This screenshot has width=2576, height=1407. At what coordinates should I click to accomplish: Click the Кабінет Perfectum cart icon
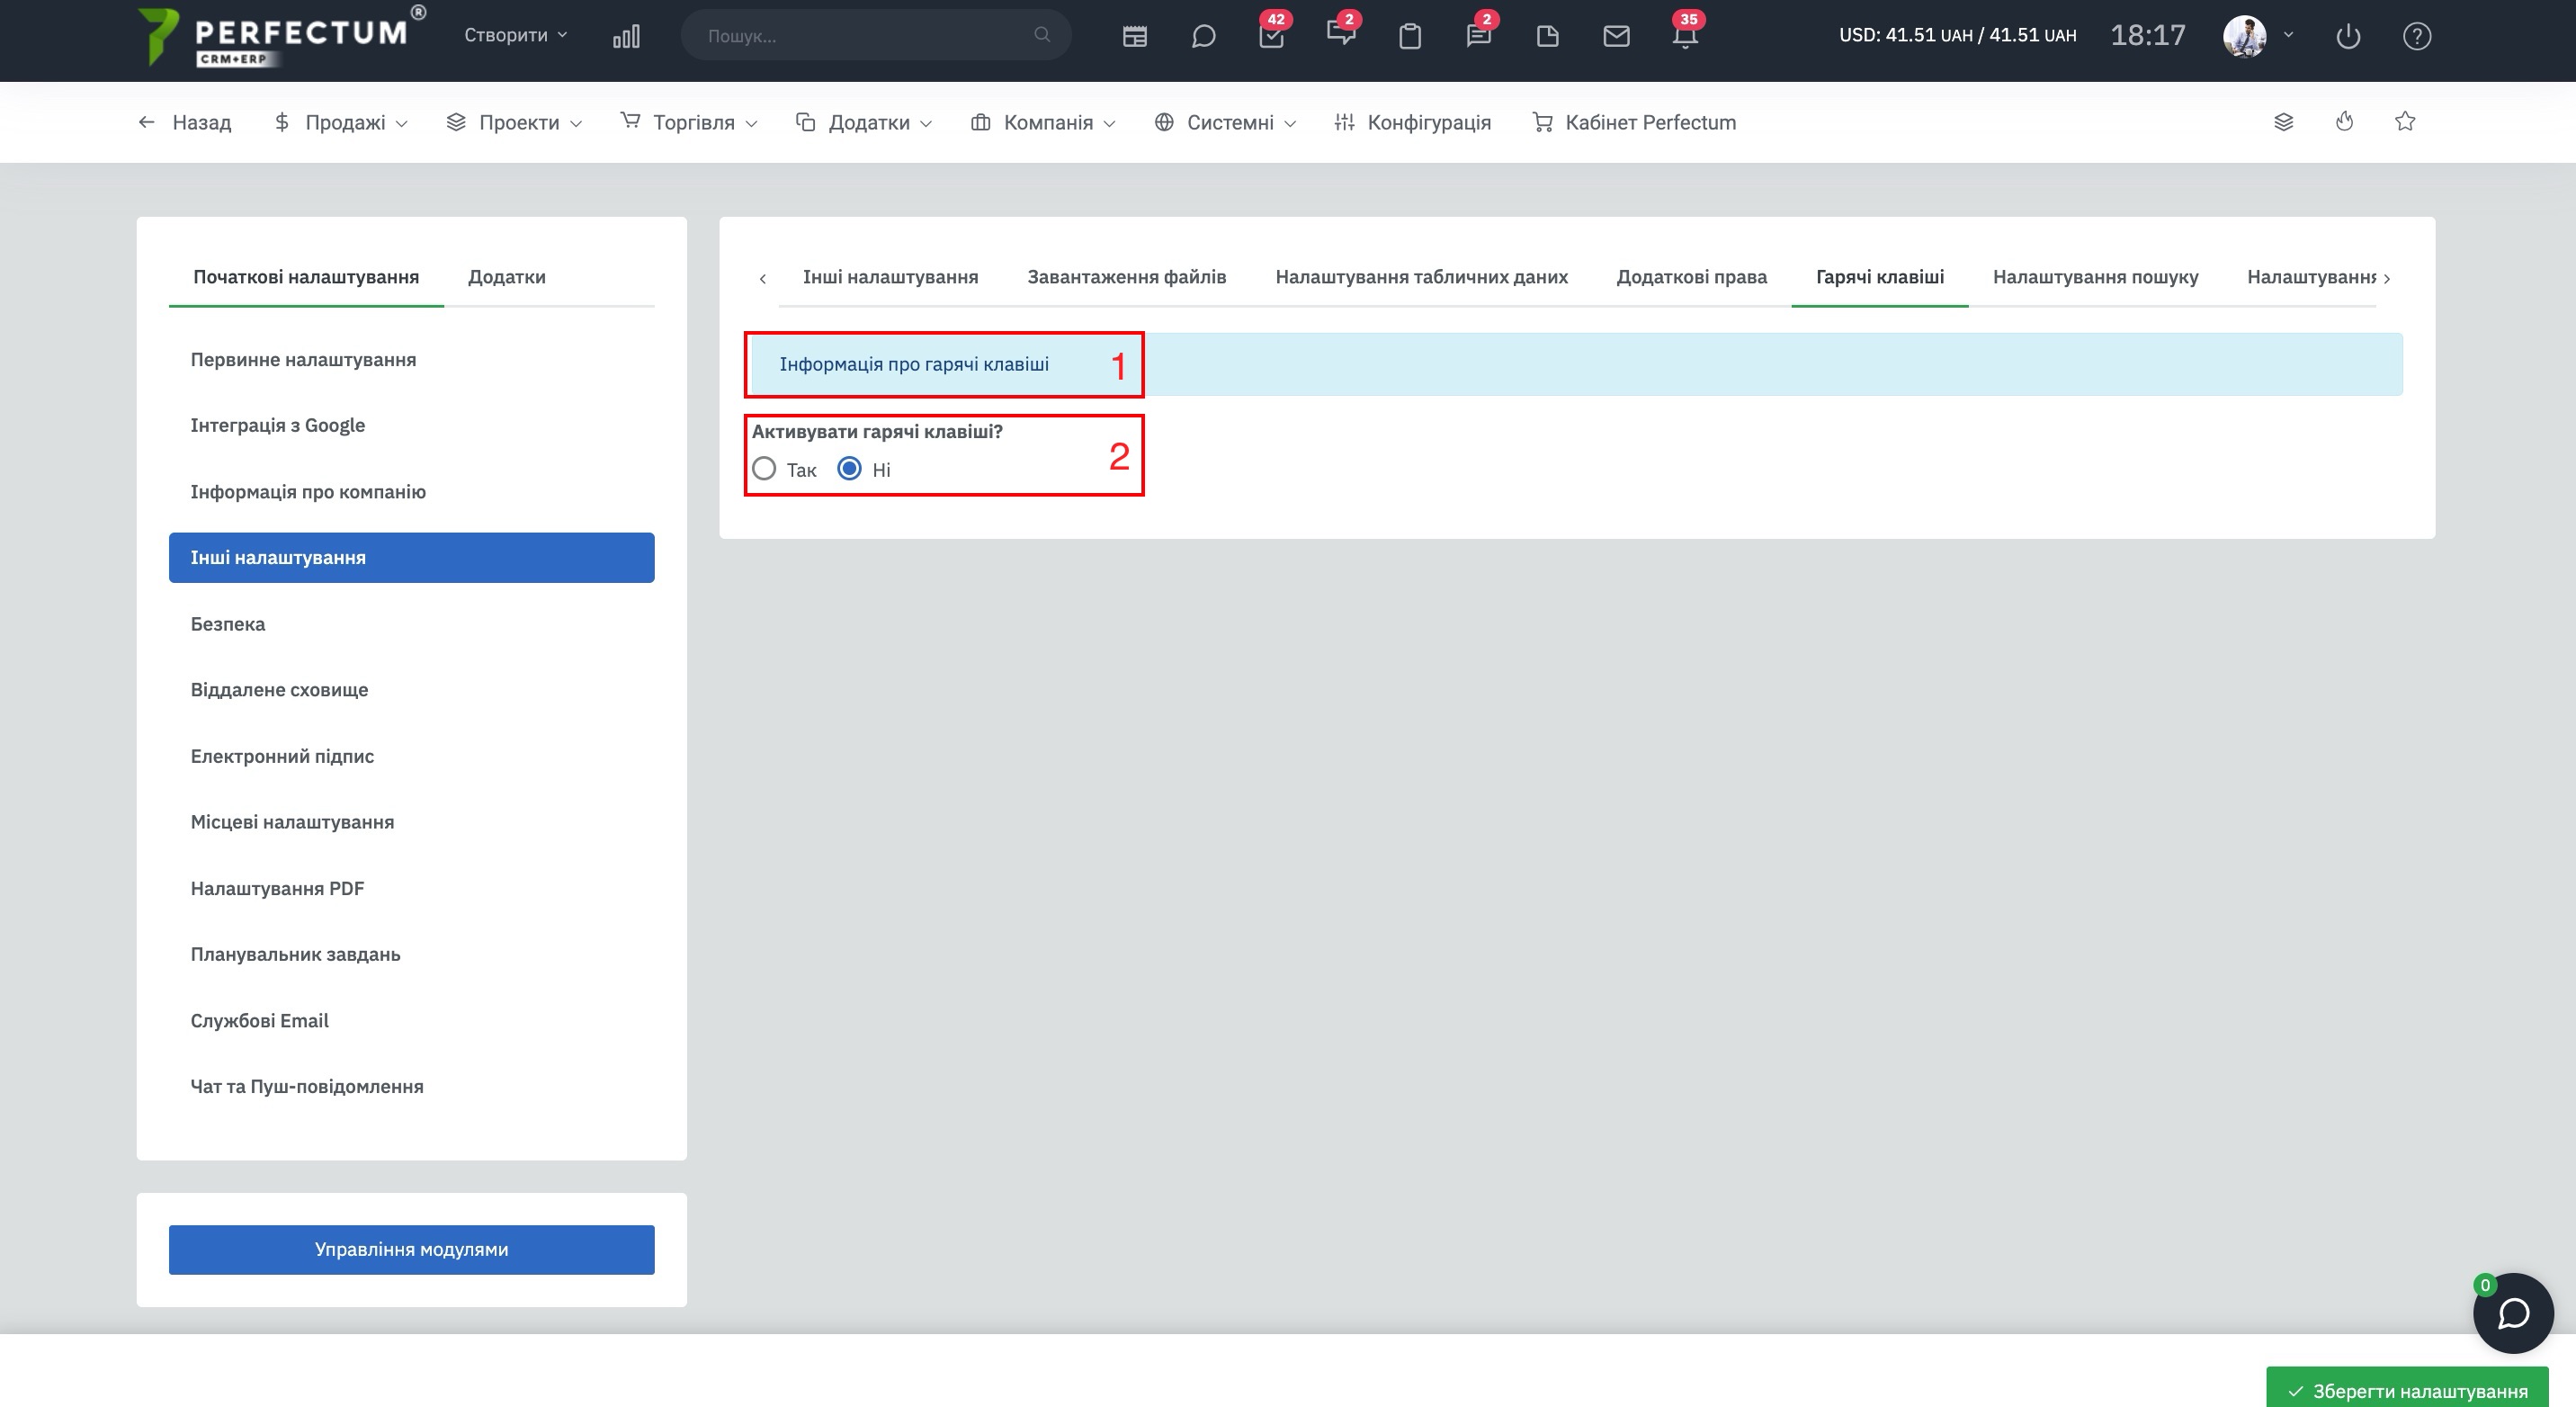tap(1542, 122)
